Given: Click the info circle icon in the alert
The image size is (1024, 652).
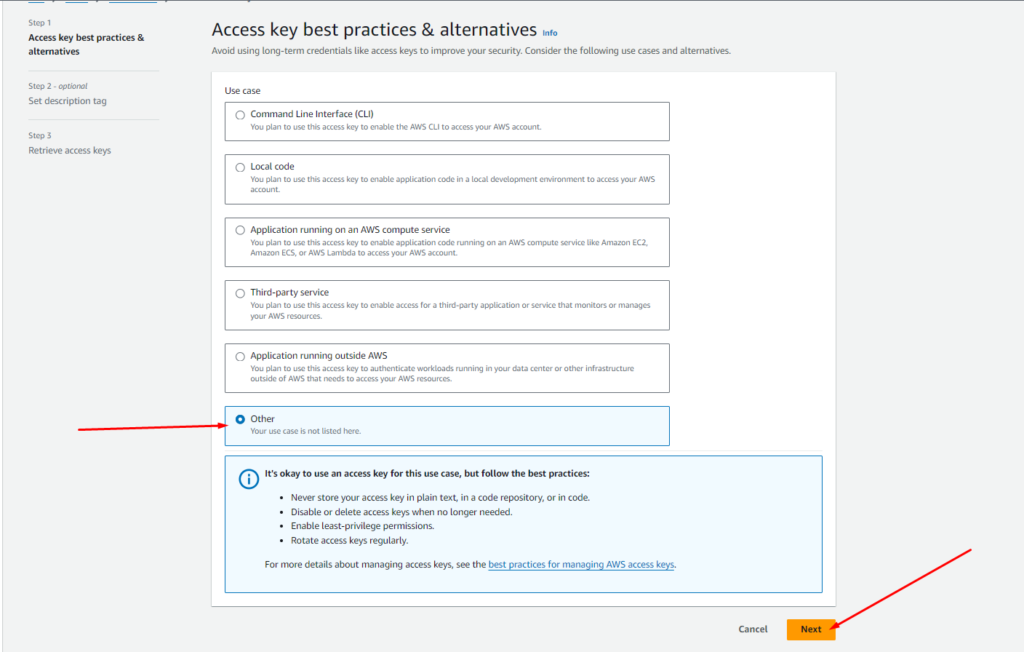Looking at the screenshot, I should (x=249, y=478).
